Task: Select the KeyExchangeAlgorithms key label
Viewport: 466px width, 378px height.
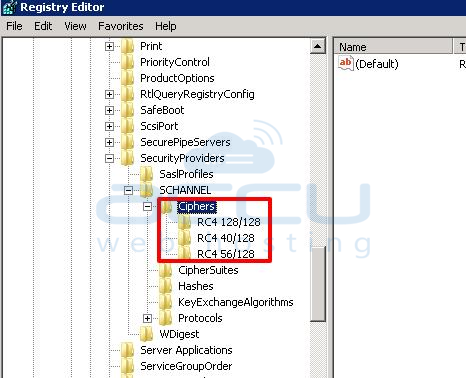Action: coord(236,302)
